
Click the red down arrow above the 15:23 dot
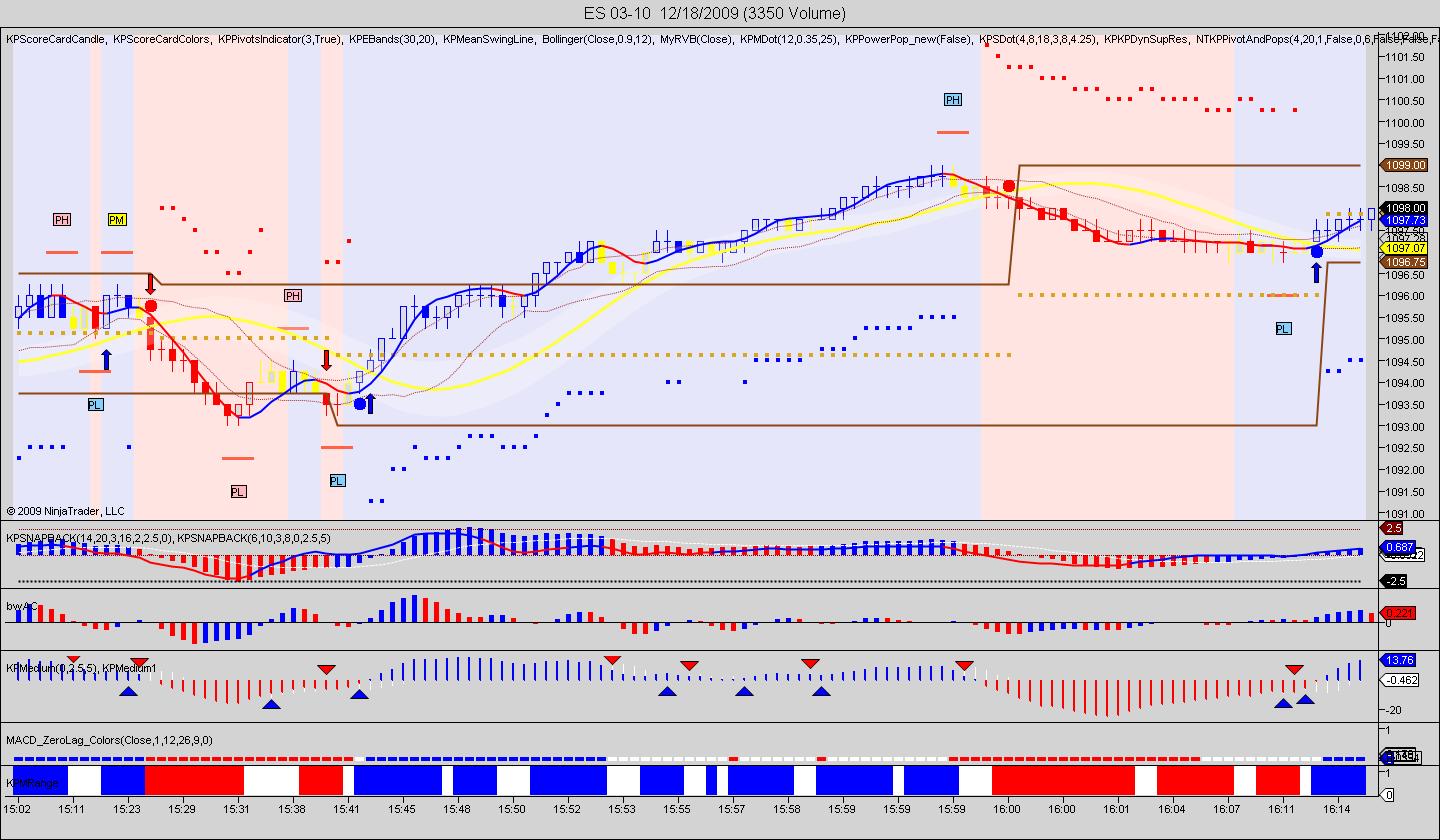pos(150,283)
